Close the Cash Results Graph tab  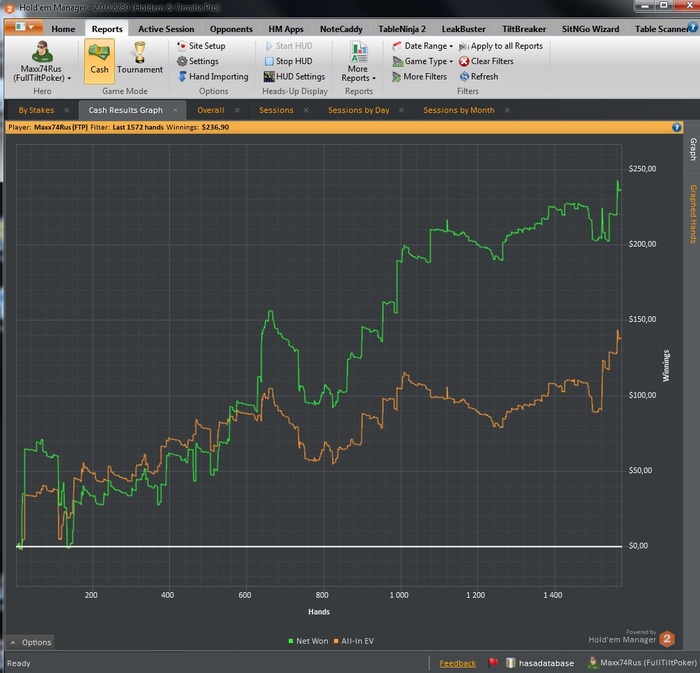point(175,110)
